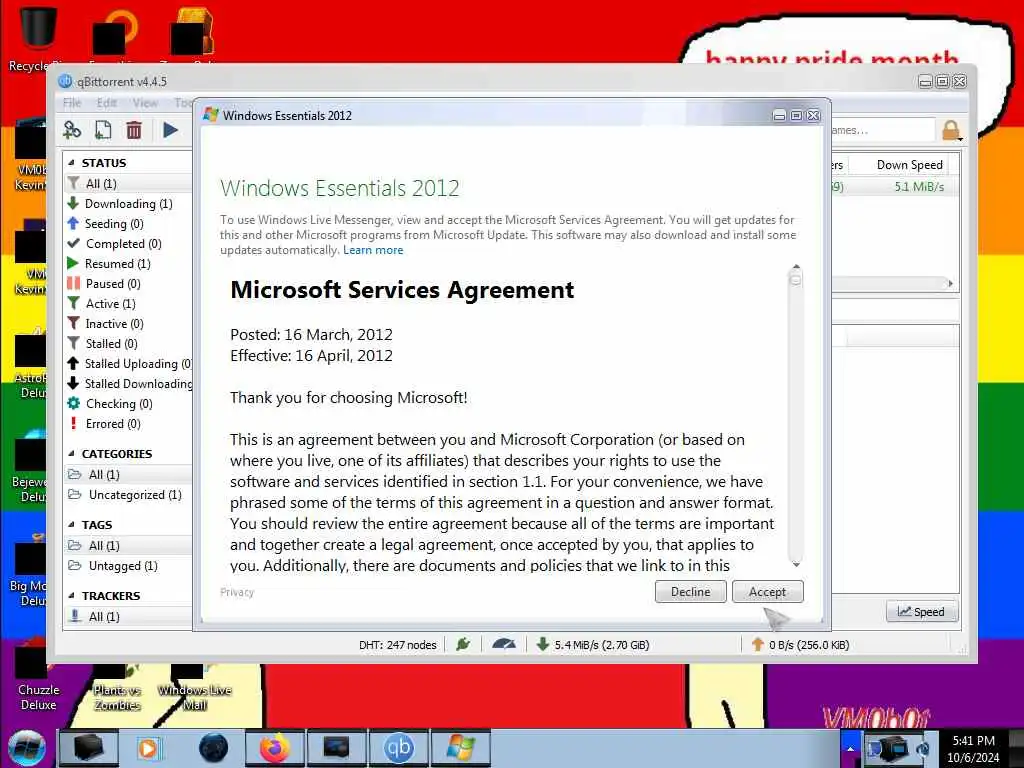Screen dimensions: 1024x768
Task: Select the Paused (0) filter
Action: click(x=129, y=283)
